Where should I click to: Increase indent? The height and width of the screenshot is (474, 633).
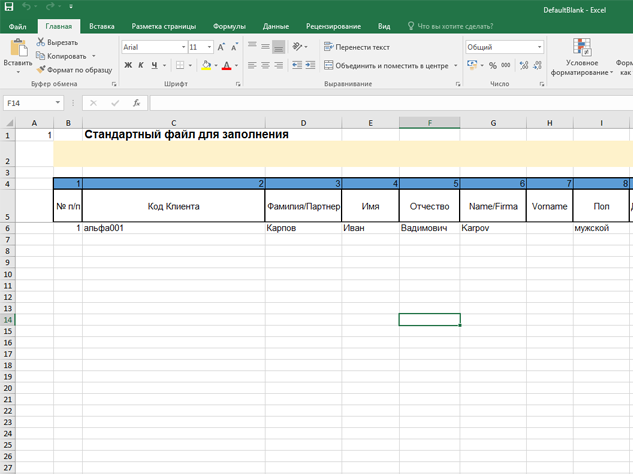310,65
